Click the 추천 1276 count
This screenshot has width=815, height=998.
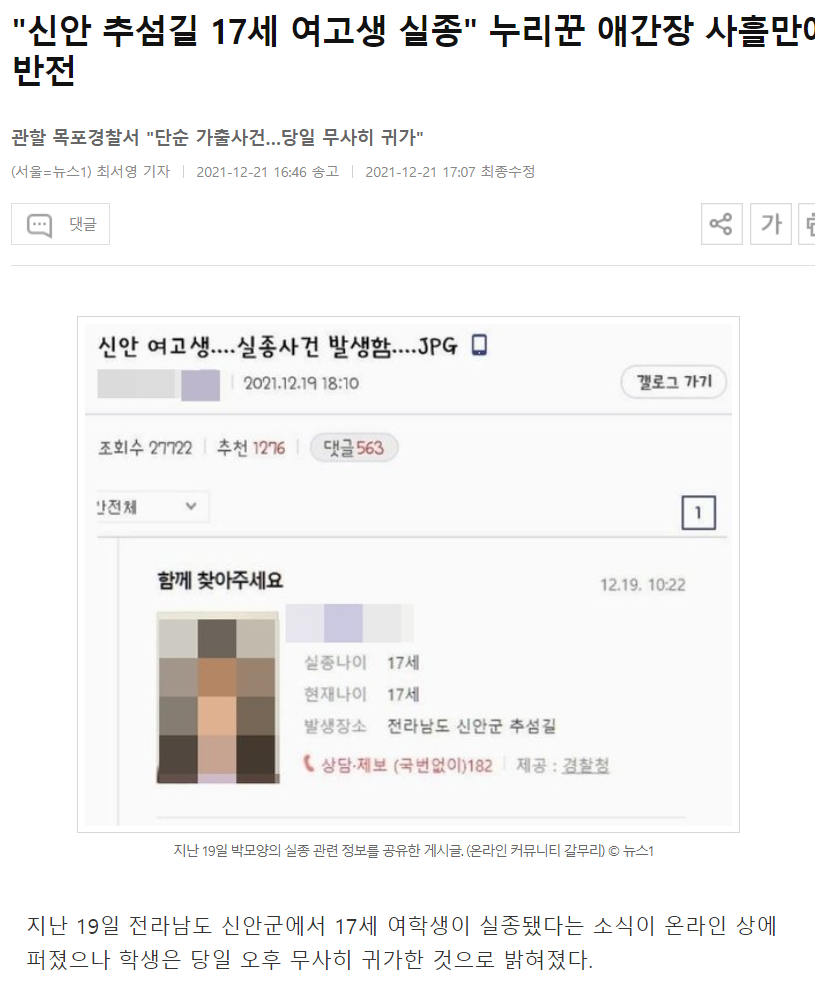(x=251, y=448)
